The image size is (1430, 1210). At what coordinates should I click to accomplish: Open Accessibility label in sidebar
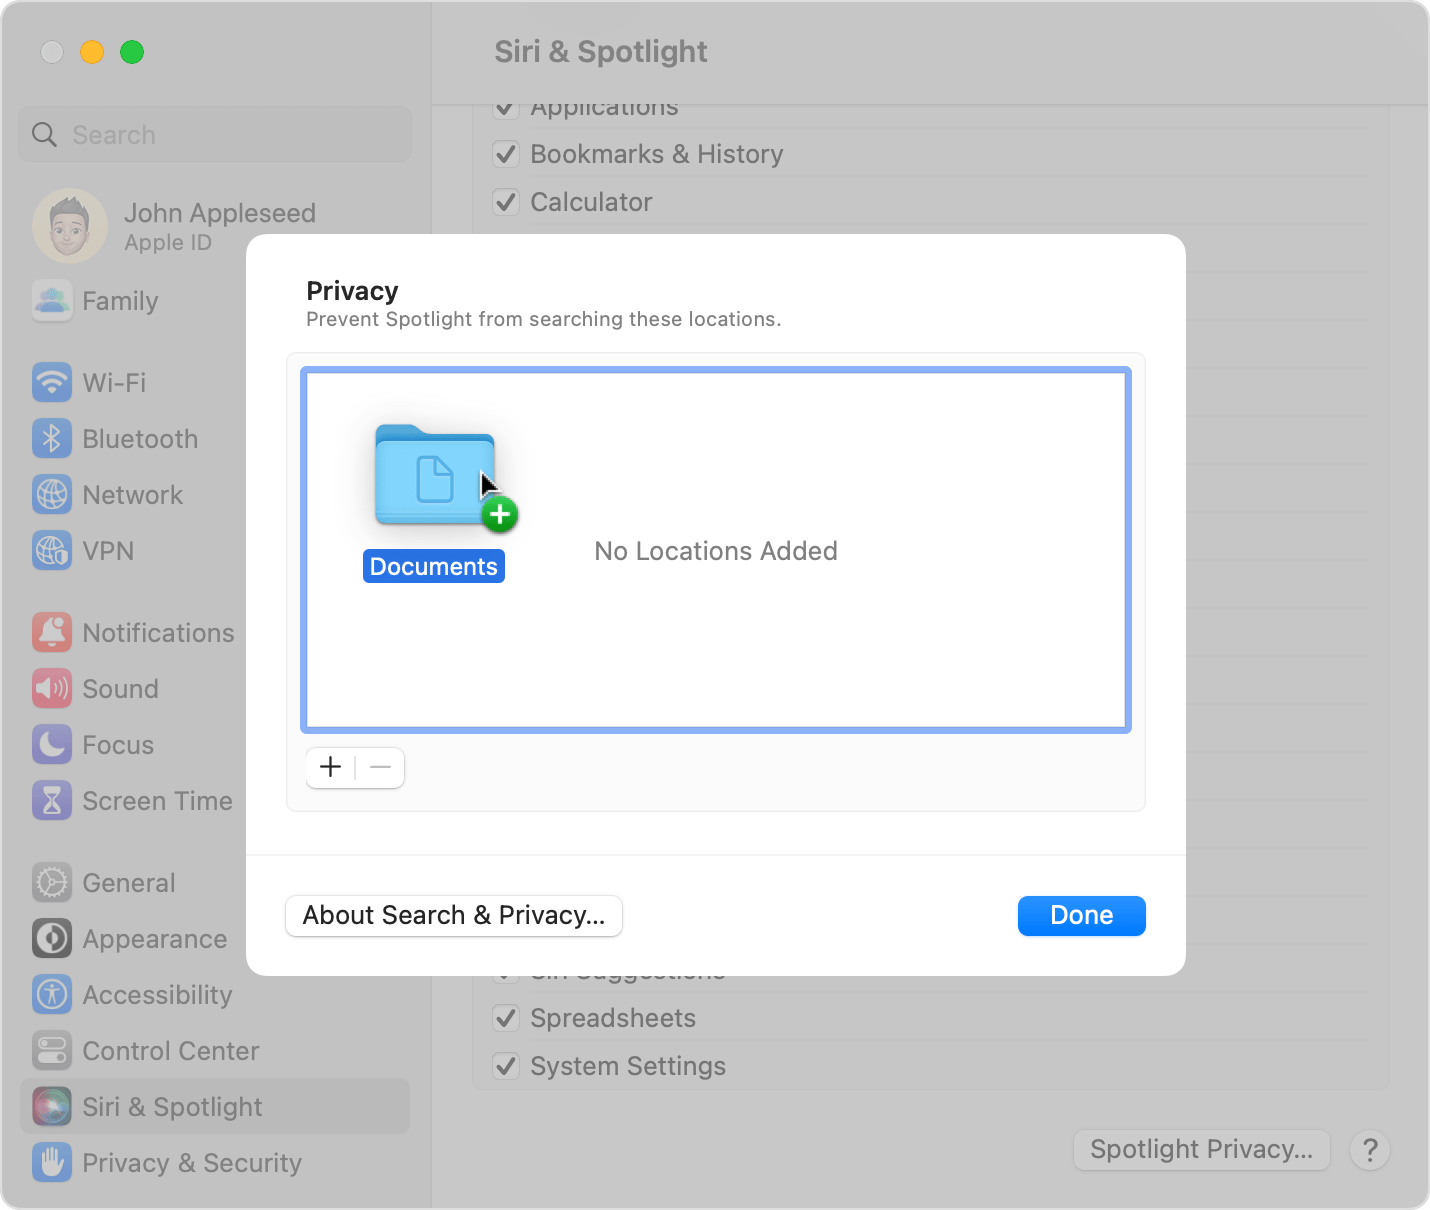click(x=157, y=995)
